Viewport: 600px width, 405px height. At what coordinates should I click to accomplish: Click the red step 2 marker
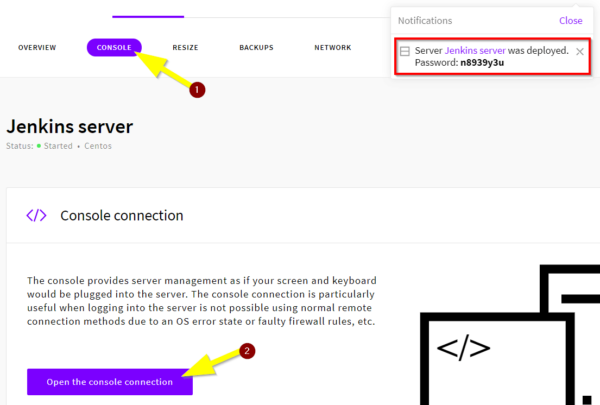[x=247, y=350]
